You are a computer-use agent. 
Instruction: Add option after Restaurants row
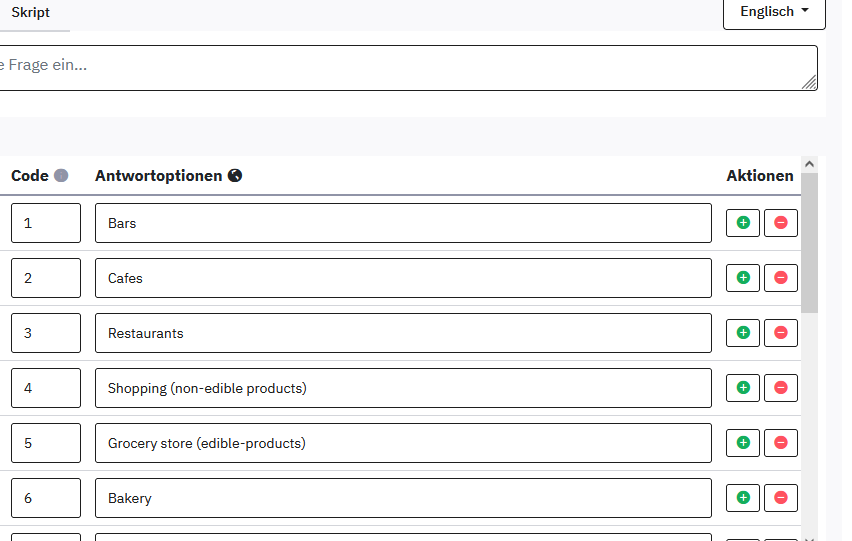pos(743,333)
